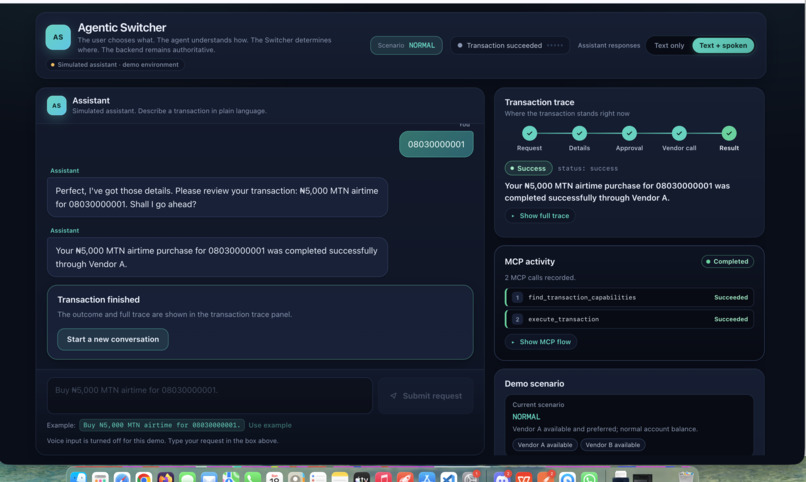Select the Vendor call step checkmark circle
Viewport: 806px width, 482px height.
pyautogui.click(x=679, y=133)
